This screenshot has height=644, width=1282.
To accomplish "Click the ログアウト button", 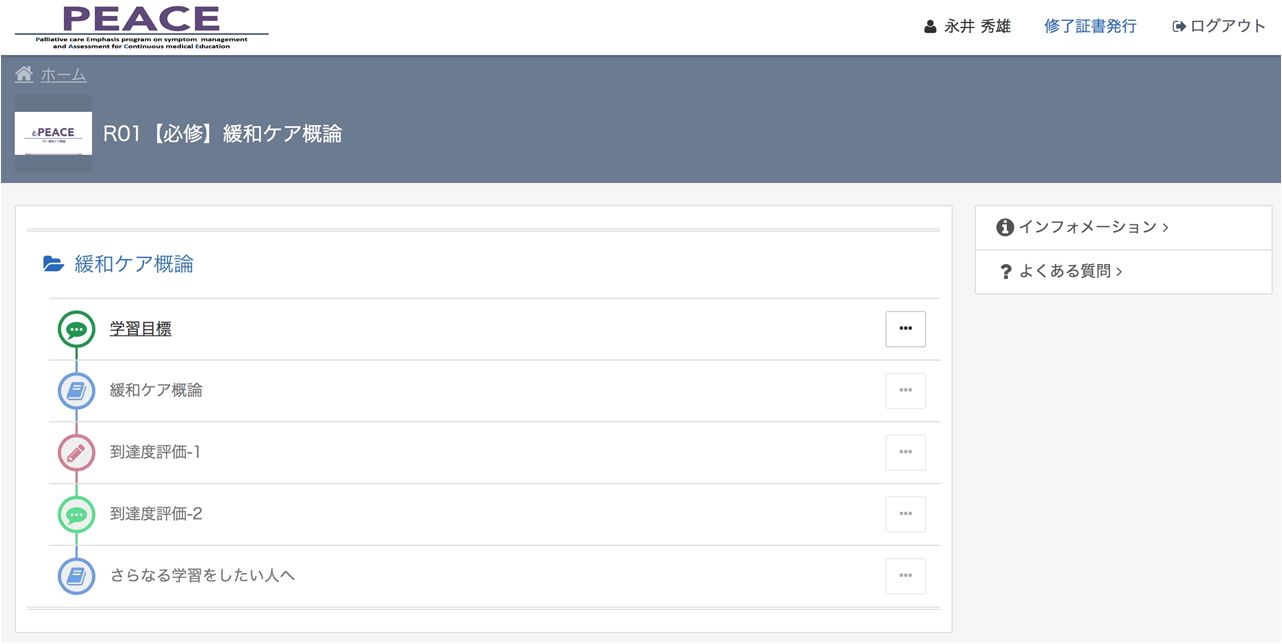I will [1219, 27].
